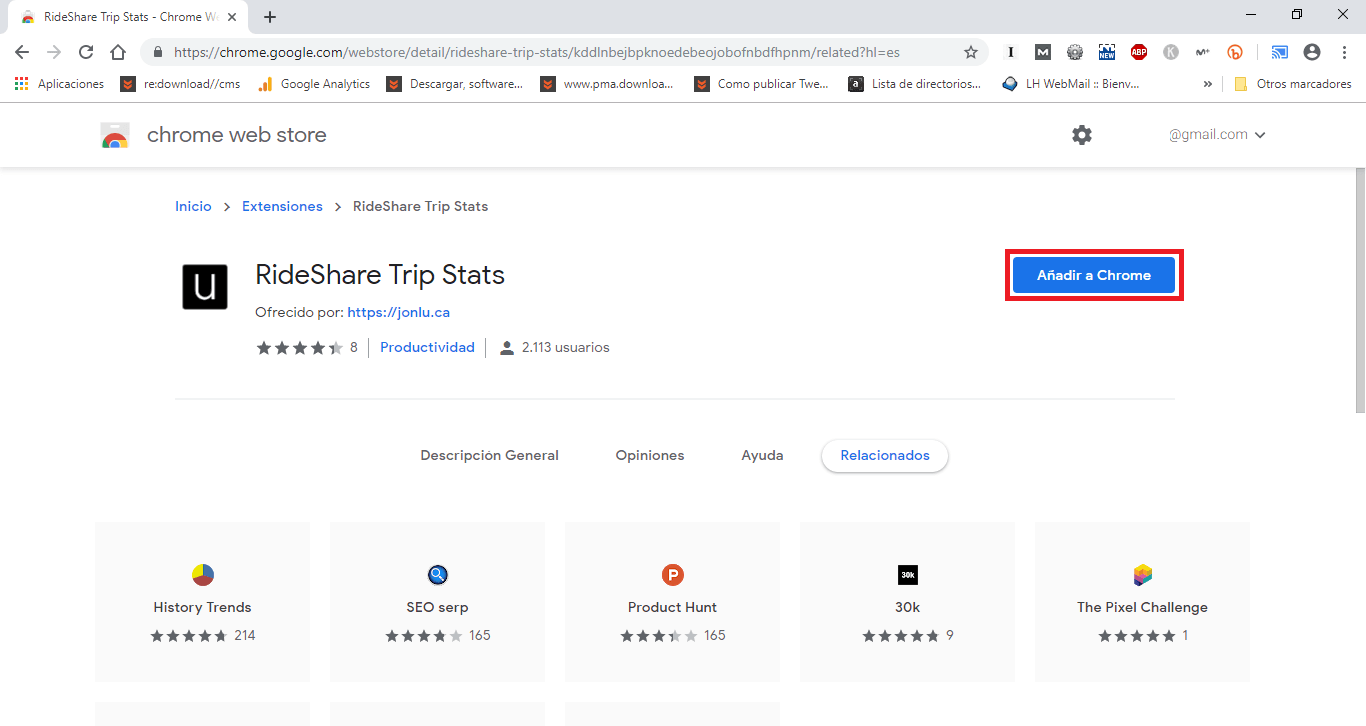The width and height of the screenshot is (1366, 726).
Task: Open the gear-shaped extension icon in toolbar
Action: pyautogui.click(x=1075, y=52)
